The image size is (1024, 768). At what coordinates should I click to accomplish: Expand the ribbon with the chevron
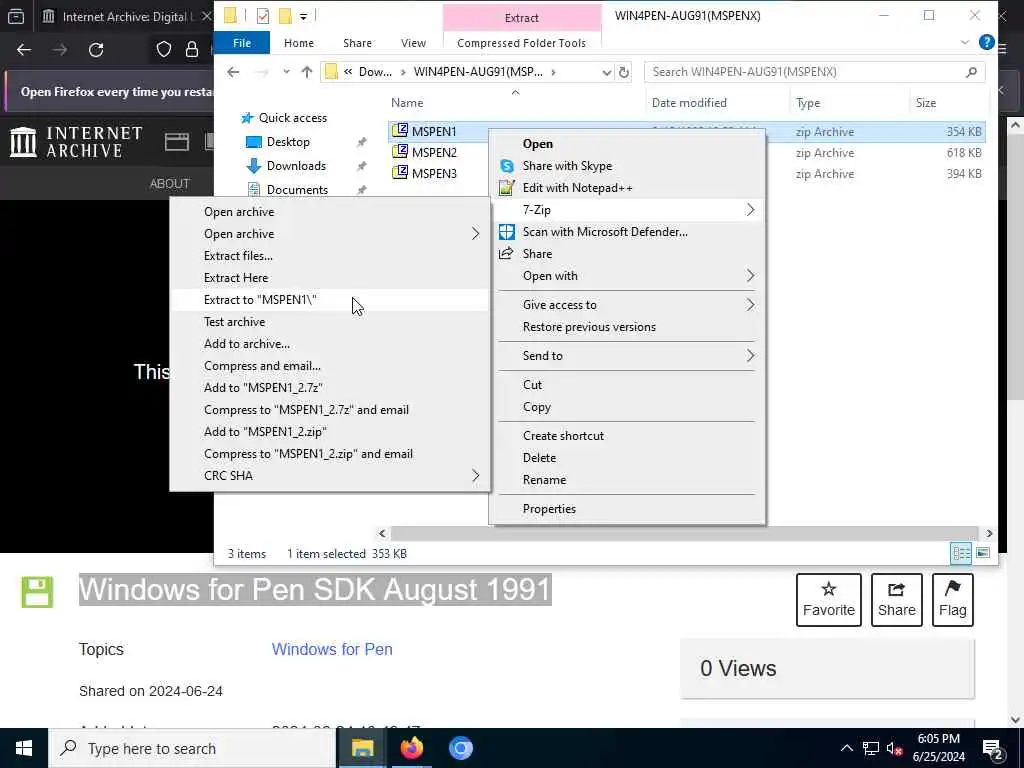(965, 42)
